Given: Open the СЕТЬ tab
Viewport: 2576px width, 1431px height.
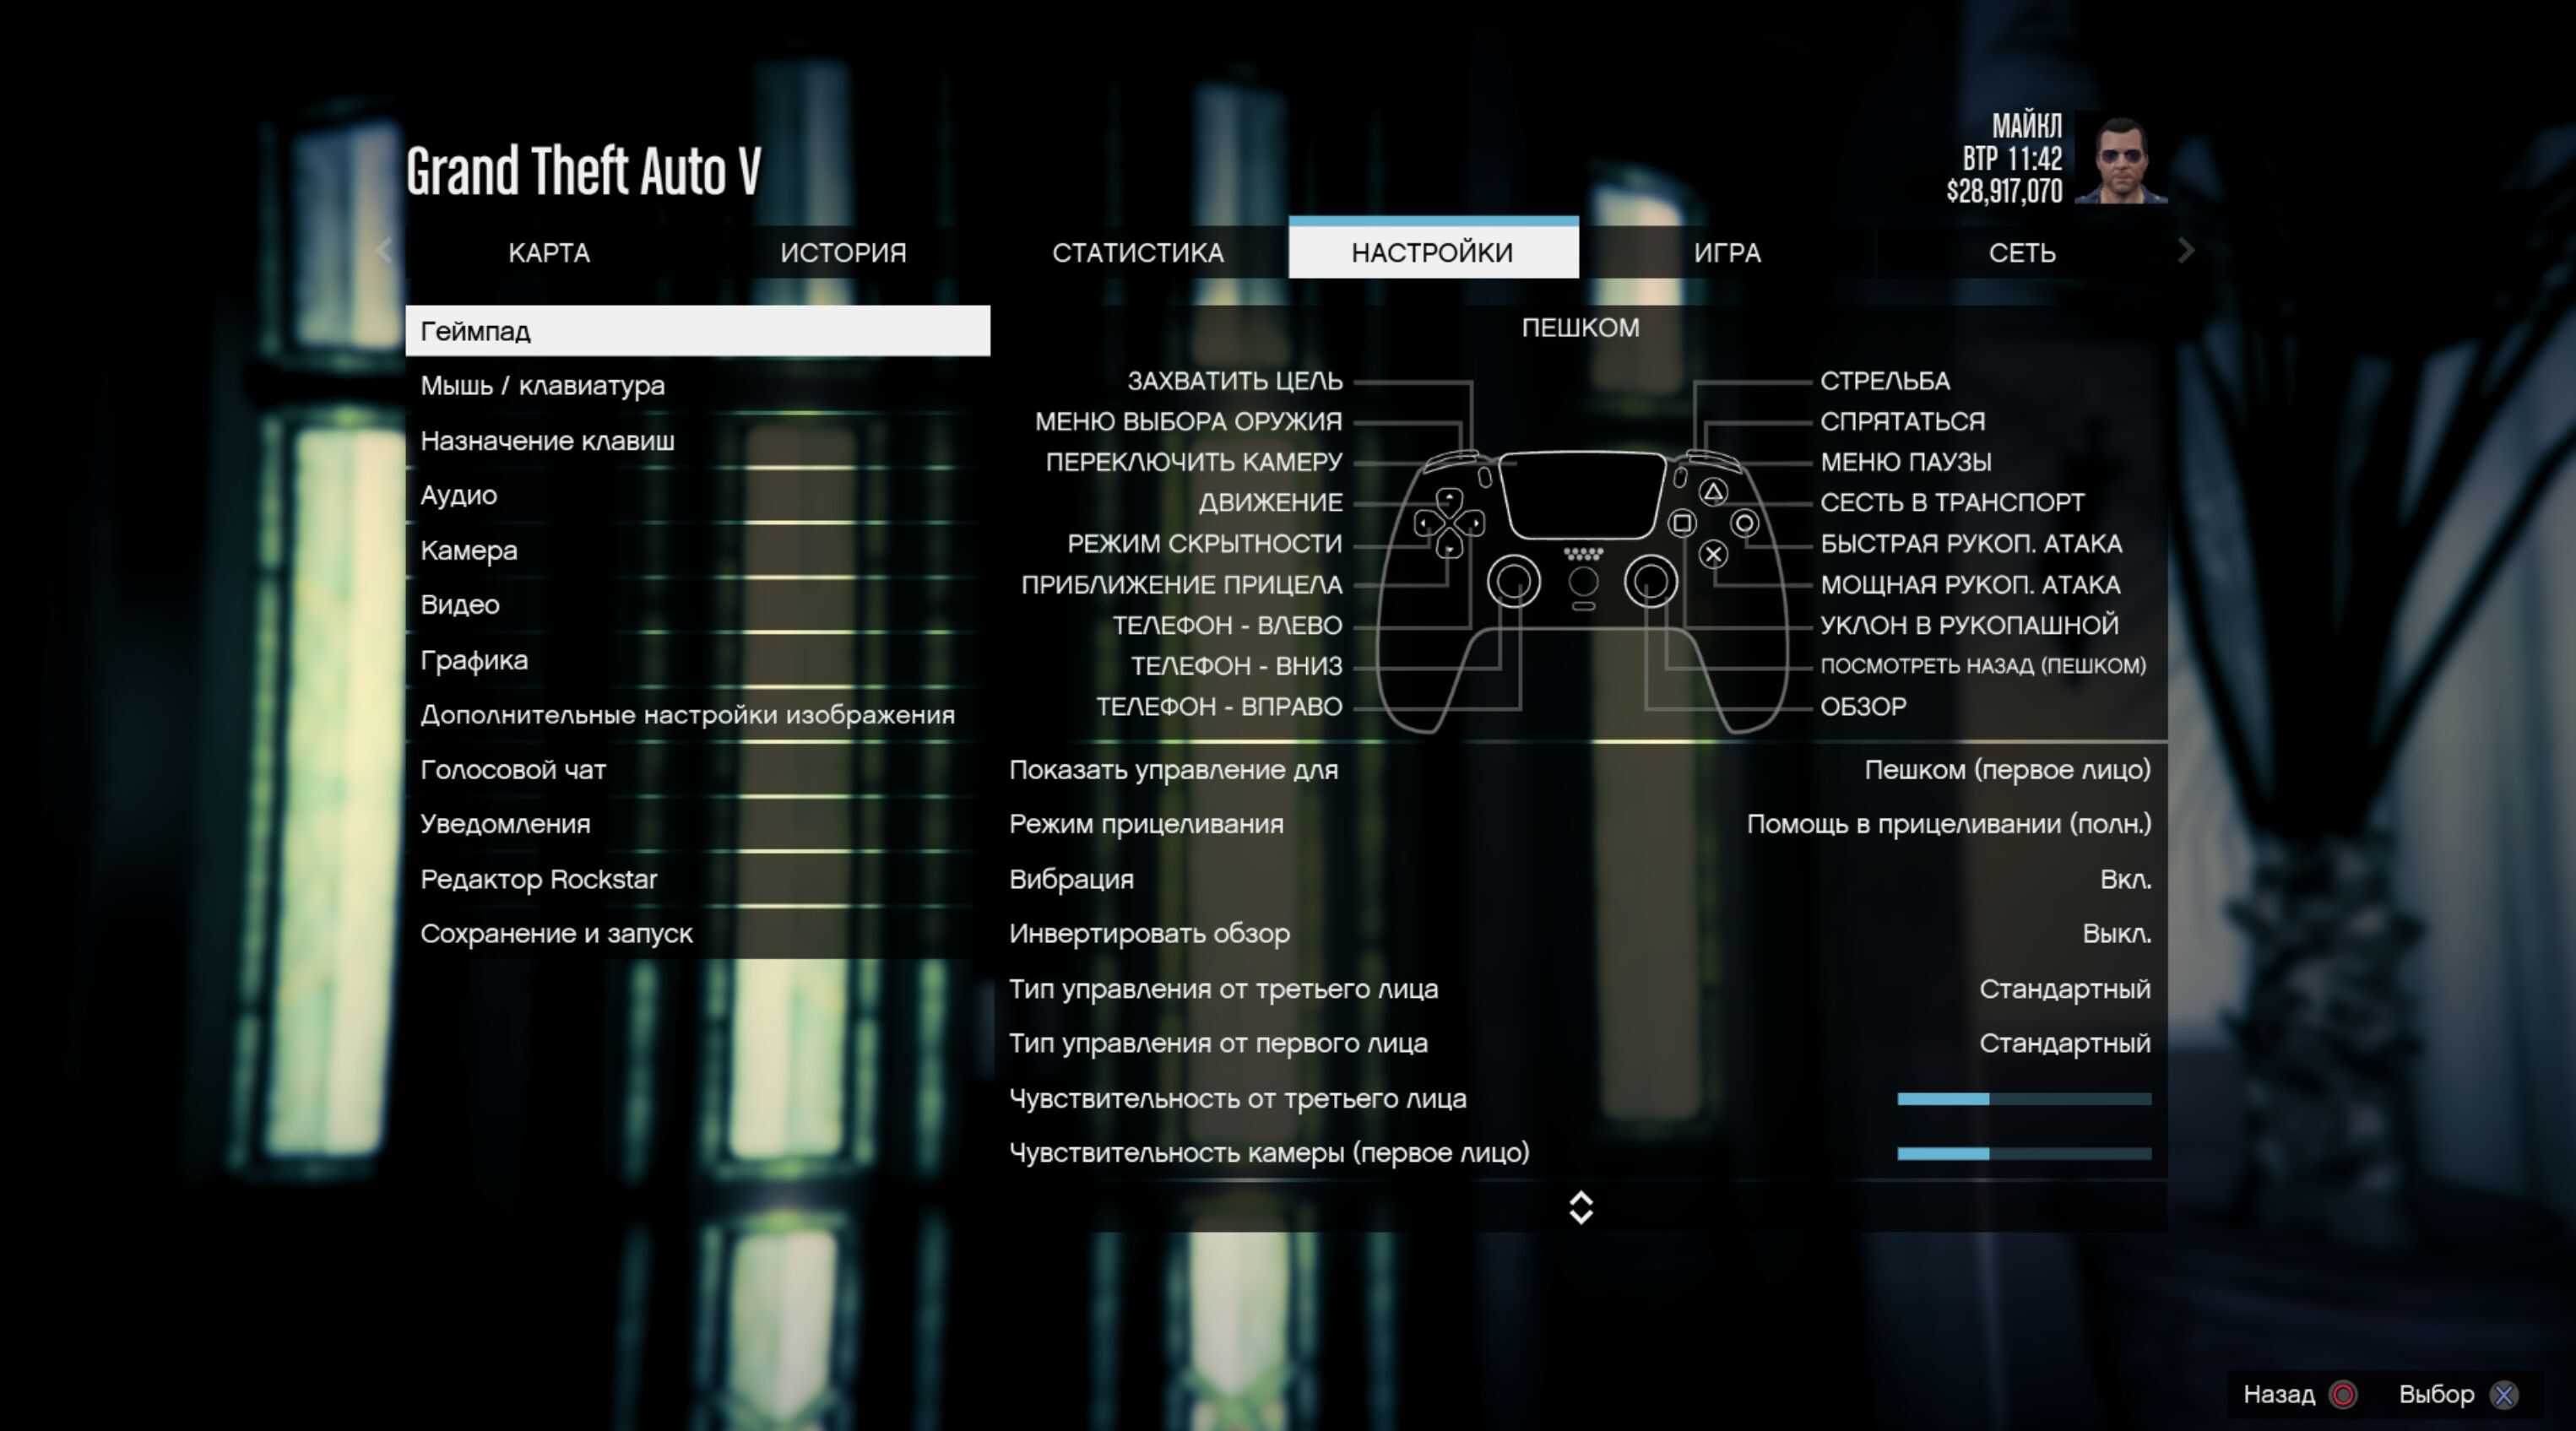Looking at the screenshot, I should coord(2022,252).
